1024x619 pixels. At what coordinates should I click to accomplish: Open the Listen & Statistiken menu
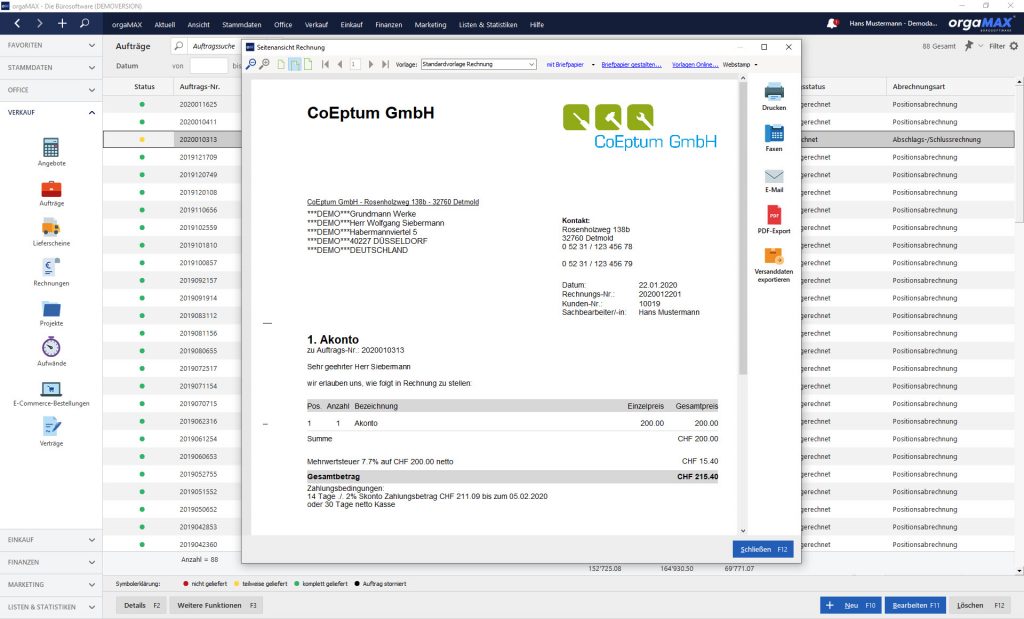488,25
